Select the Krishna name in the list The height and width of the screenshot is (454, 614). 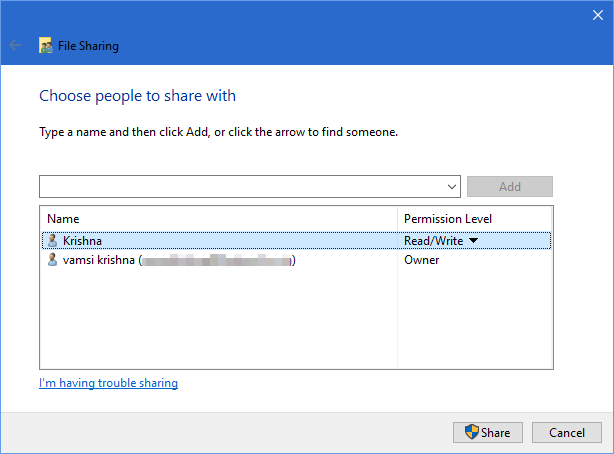pos(82,240)
